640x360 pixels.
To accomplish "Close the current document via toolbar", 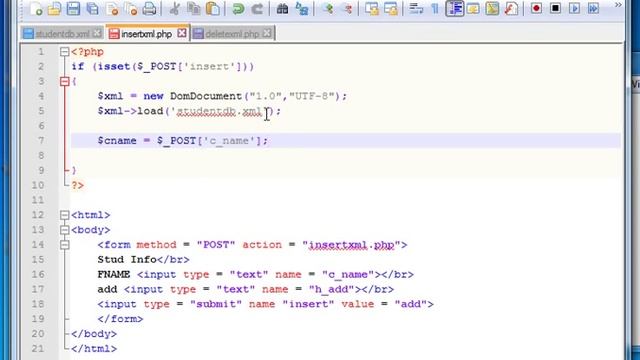I will (112, 9).
